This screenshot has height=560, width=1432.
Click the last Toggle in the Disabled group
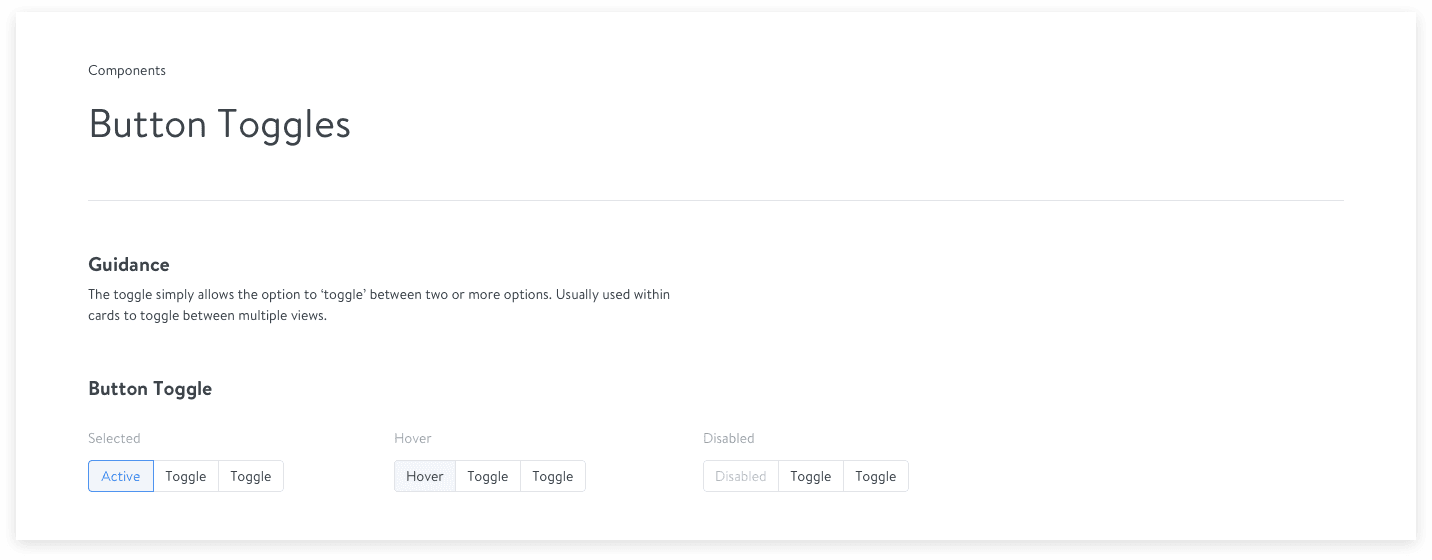[x=876, y=476]
